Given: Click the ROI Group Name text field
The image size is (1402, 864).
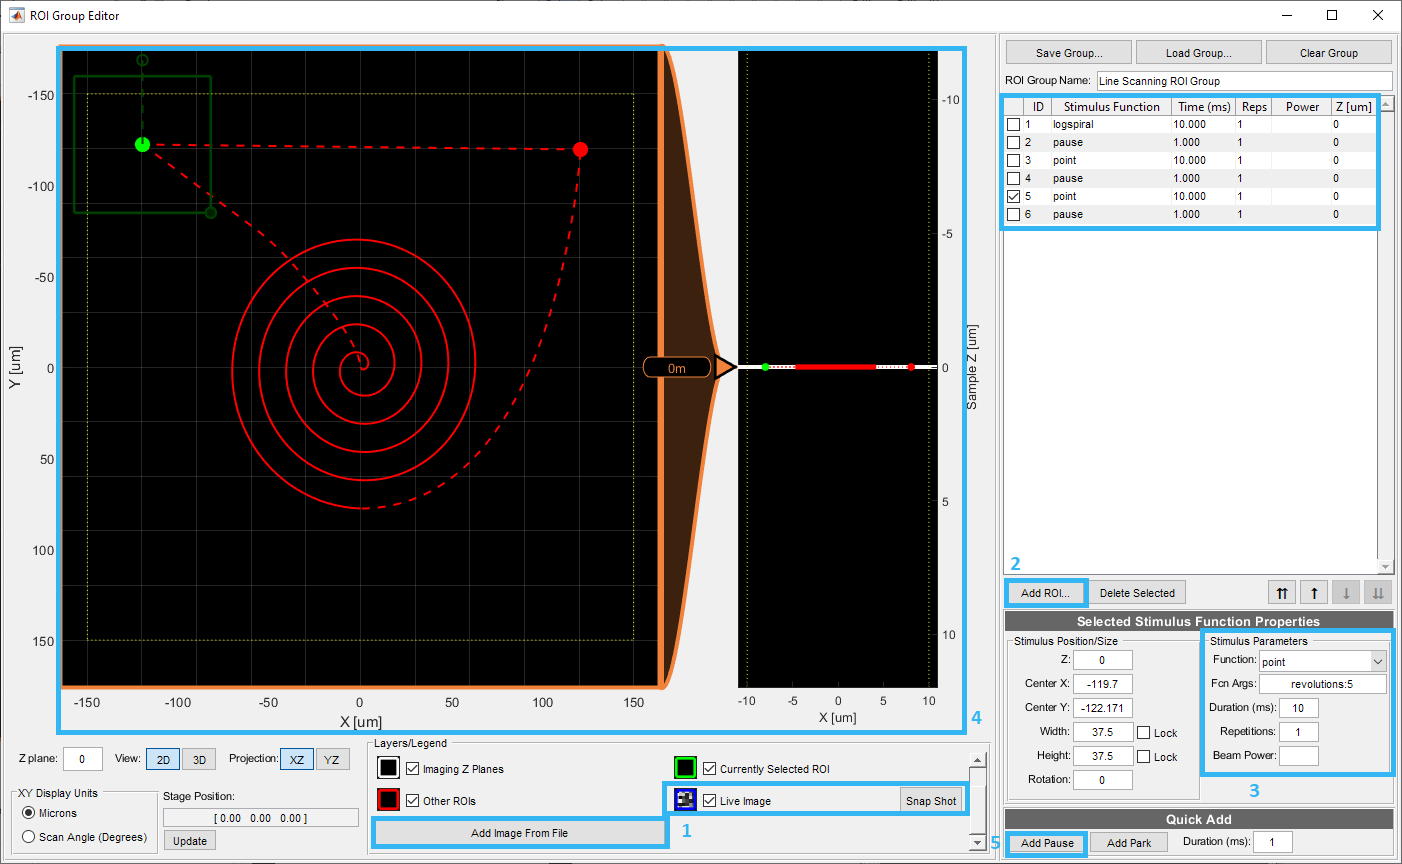Looking at the screenshot, I should click(x=1243, y=81).
